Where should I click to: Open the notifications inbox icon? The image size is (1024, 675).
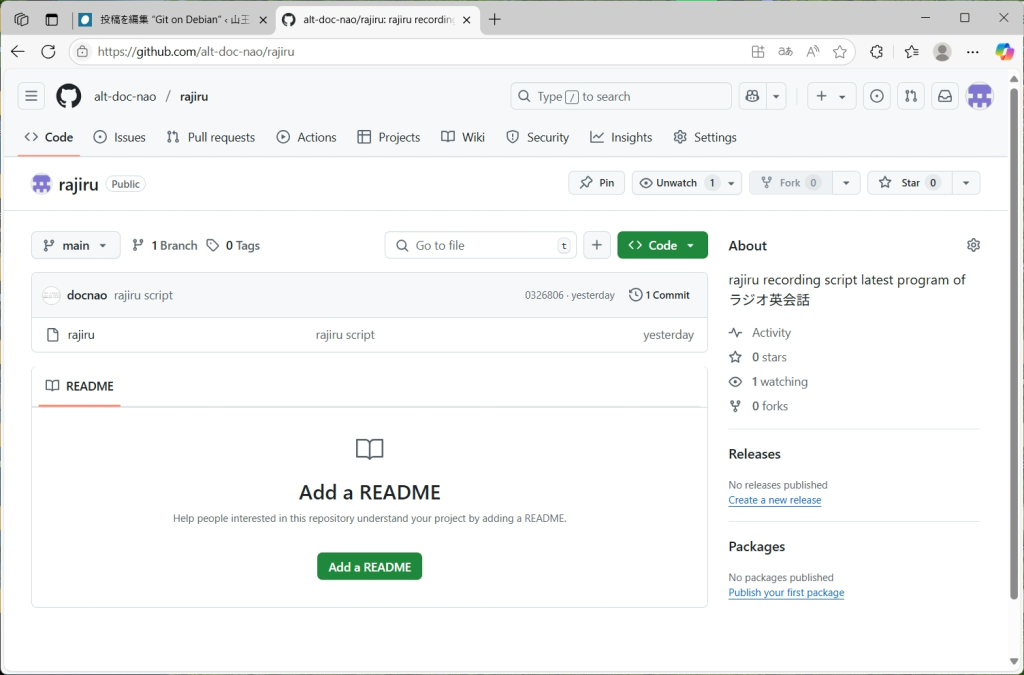945,96
